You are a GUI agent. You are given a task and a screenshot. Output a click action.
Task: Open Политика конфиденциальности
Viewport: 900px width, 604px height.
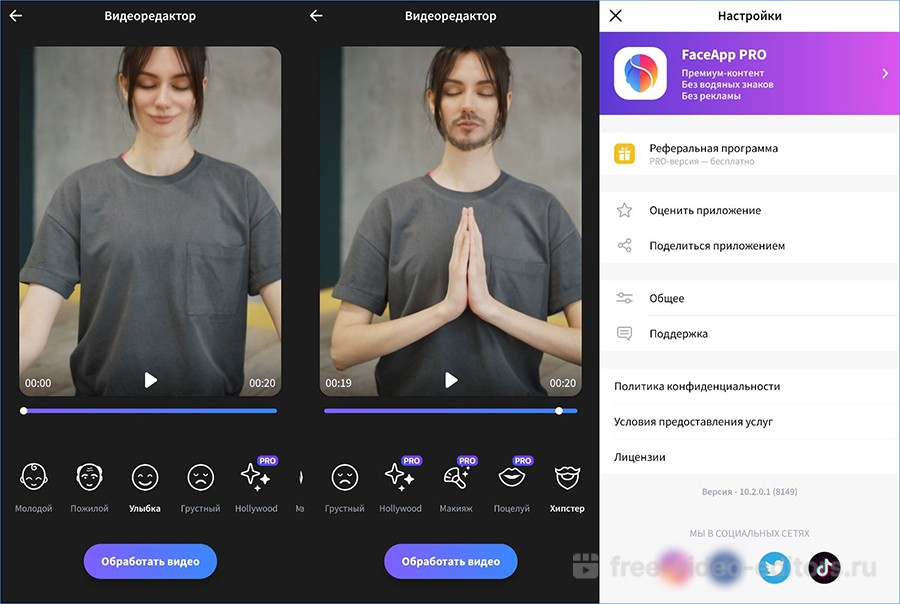[750, 386]
